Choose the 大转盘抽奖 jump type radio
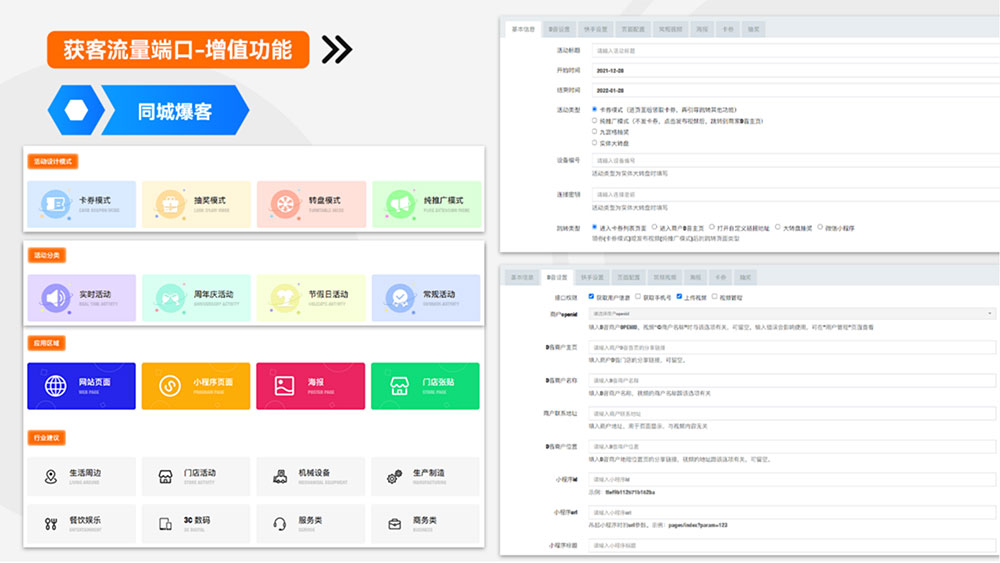The height and width of the screenshot is (563, 1000). click(x=777, y=227)
